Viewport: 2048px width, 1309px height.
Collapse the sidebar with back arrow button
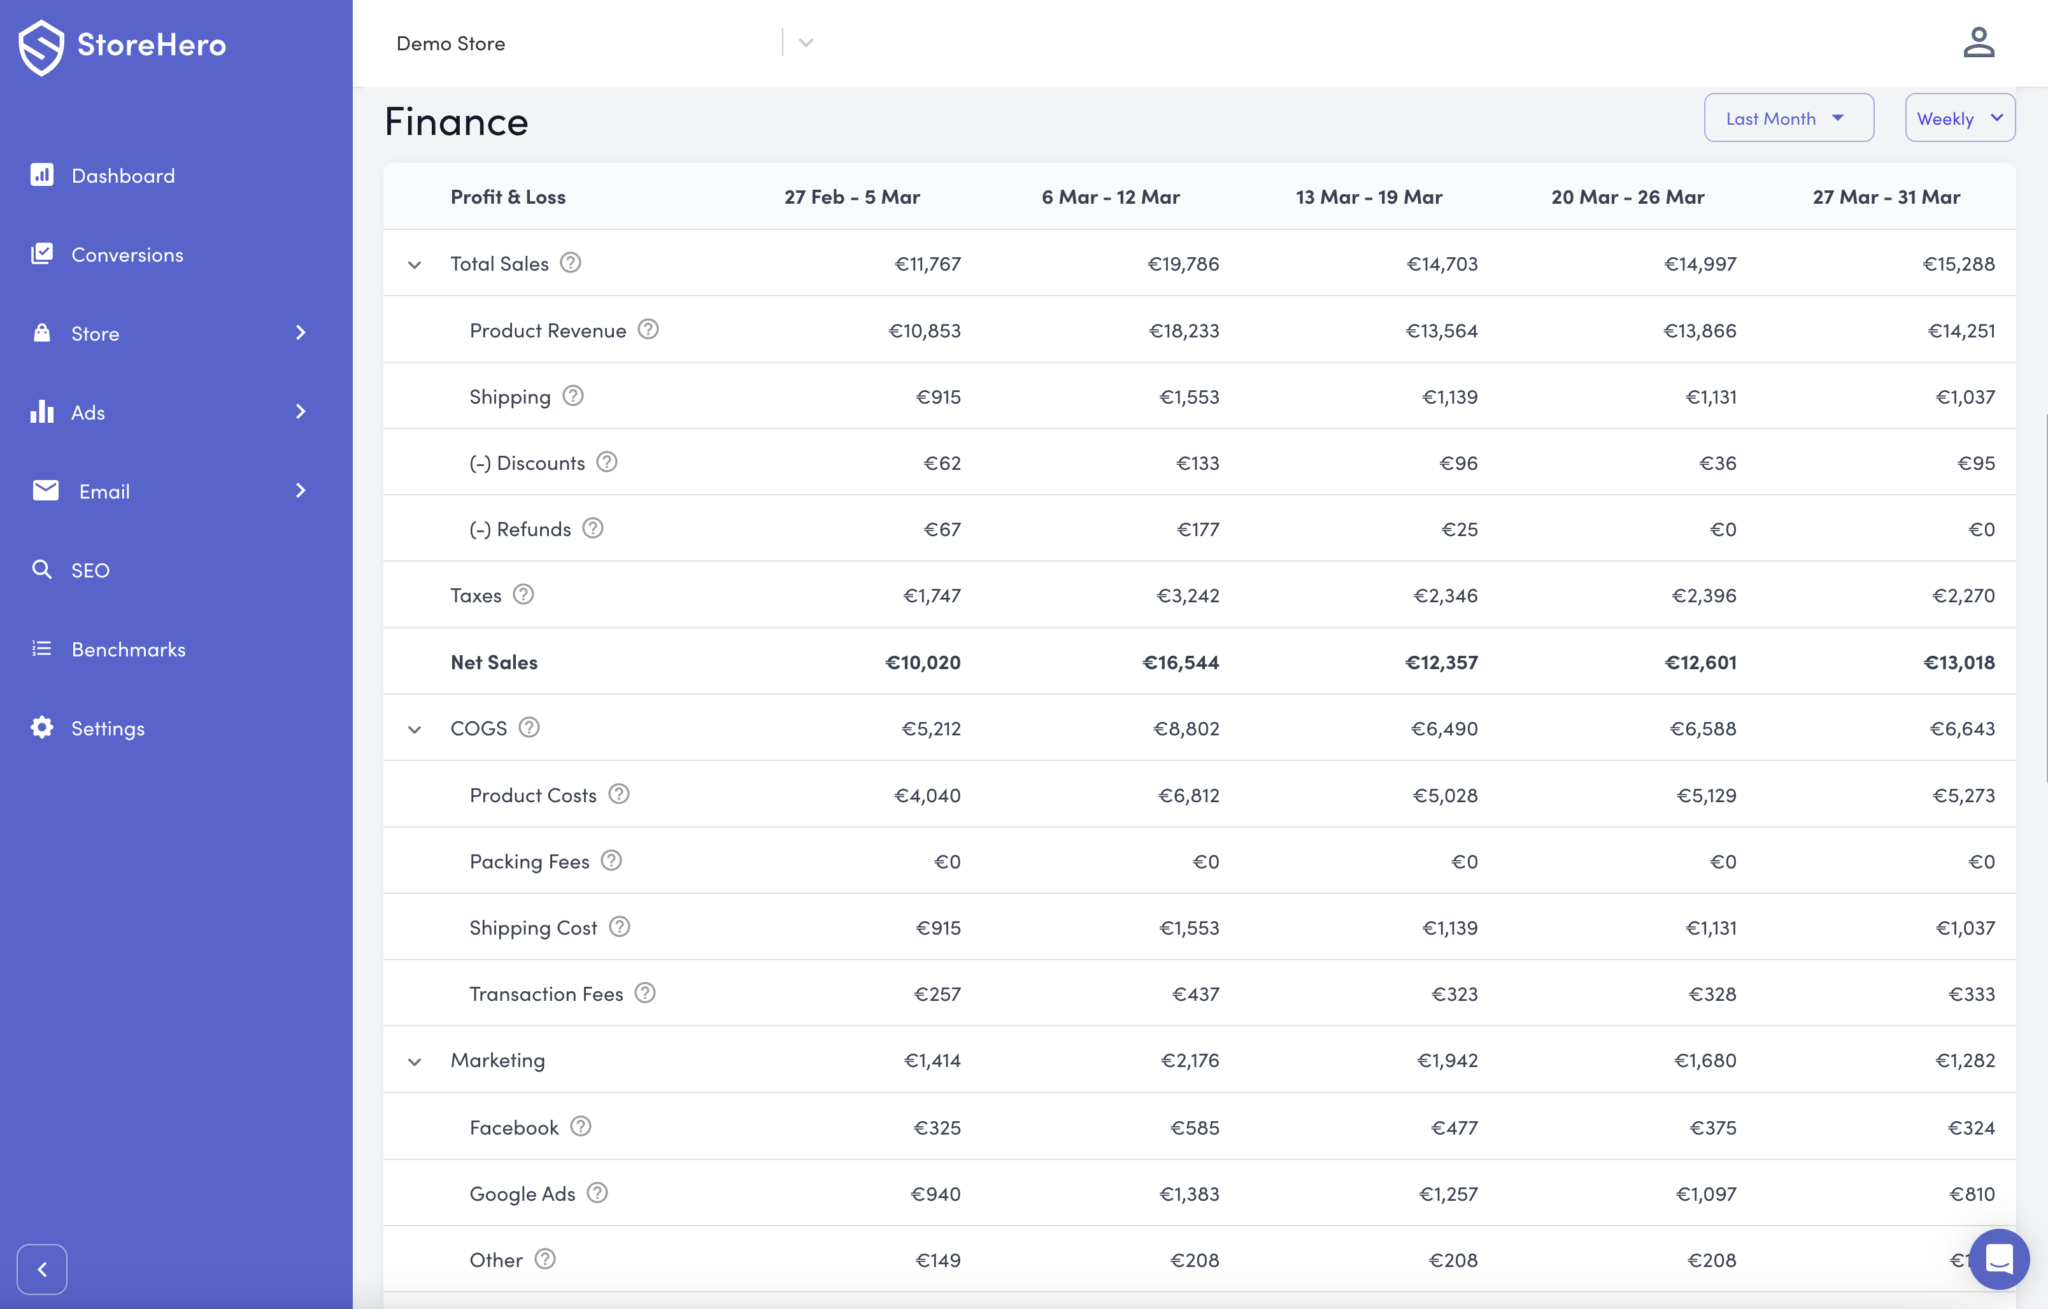[42, 1269]
